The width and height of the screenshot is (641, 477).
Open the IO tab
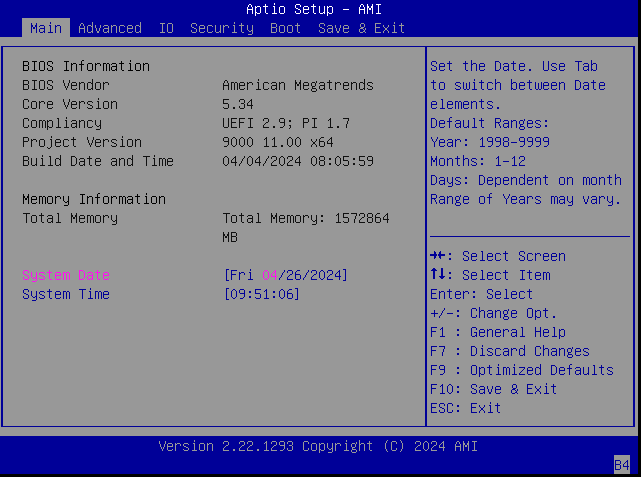coord(166,28)
